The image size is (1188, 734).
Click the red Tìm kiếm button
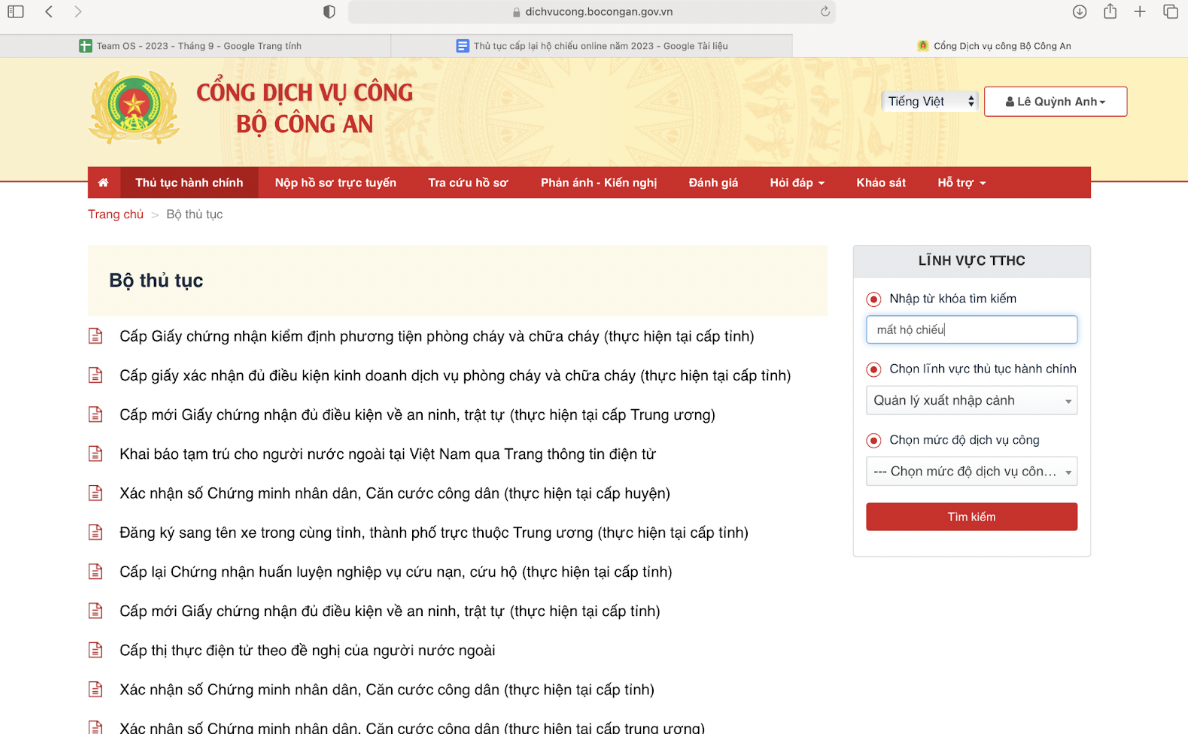tap(971, 517)
